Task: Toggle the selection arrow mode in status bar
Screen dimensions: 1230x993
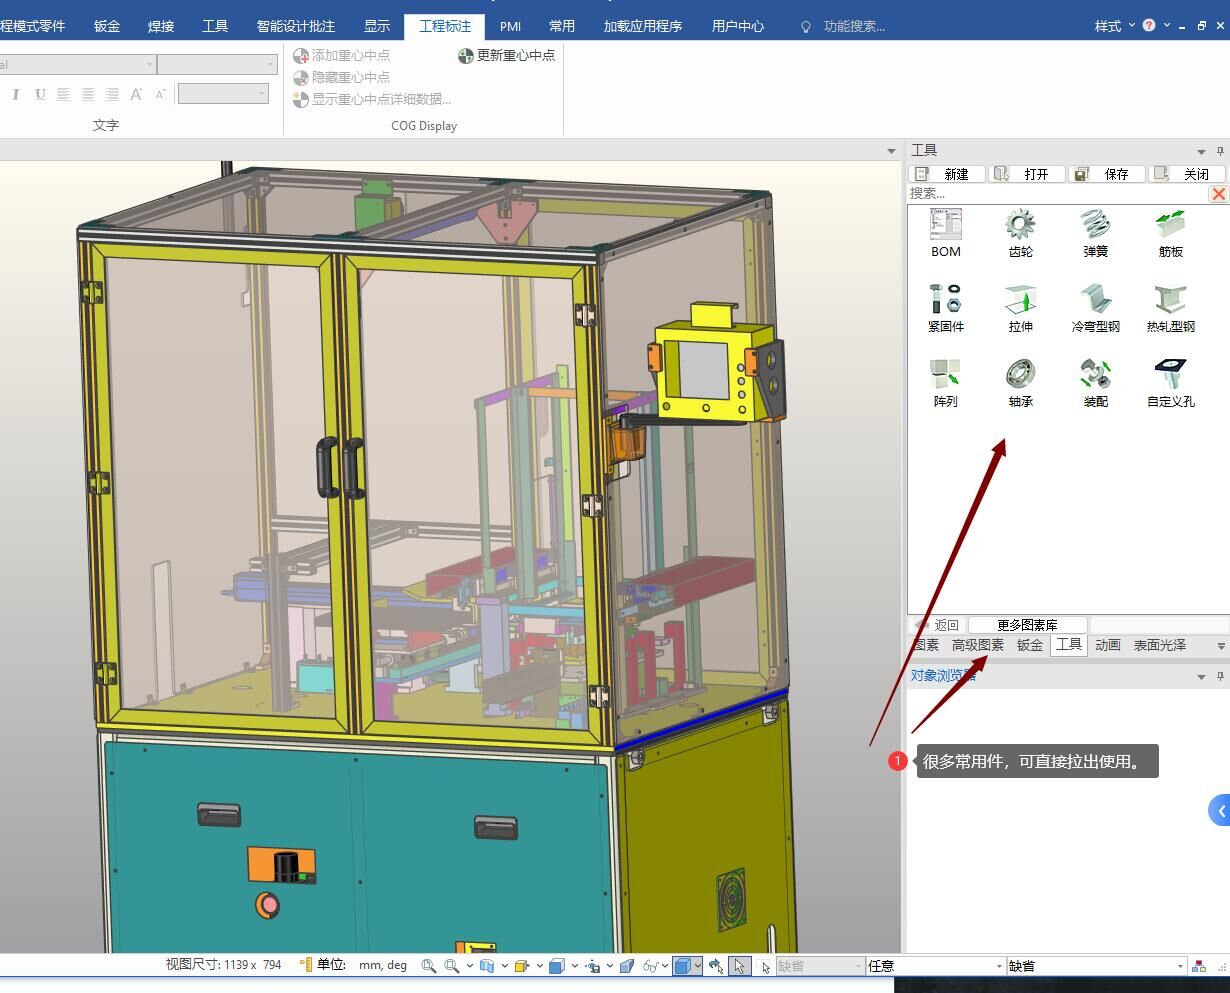Action: pos(739,966)
